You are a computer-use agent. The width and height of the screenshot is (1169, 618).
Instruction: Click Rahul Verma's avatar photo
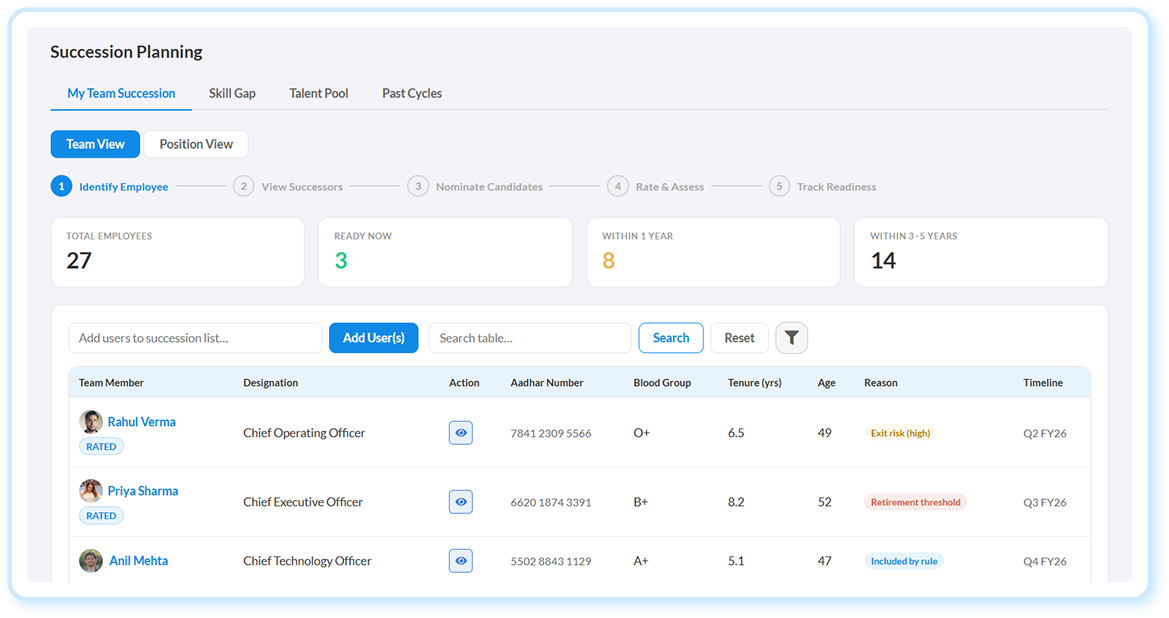pos(91,422)
